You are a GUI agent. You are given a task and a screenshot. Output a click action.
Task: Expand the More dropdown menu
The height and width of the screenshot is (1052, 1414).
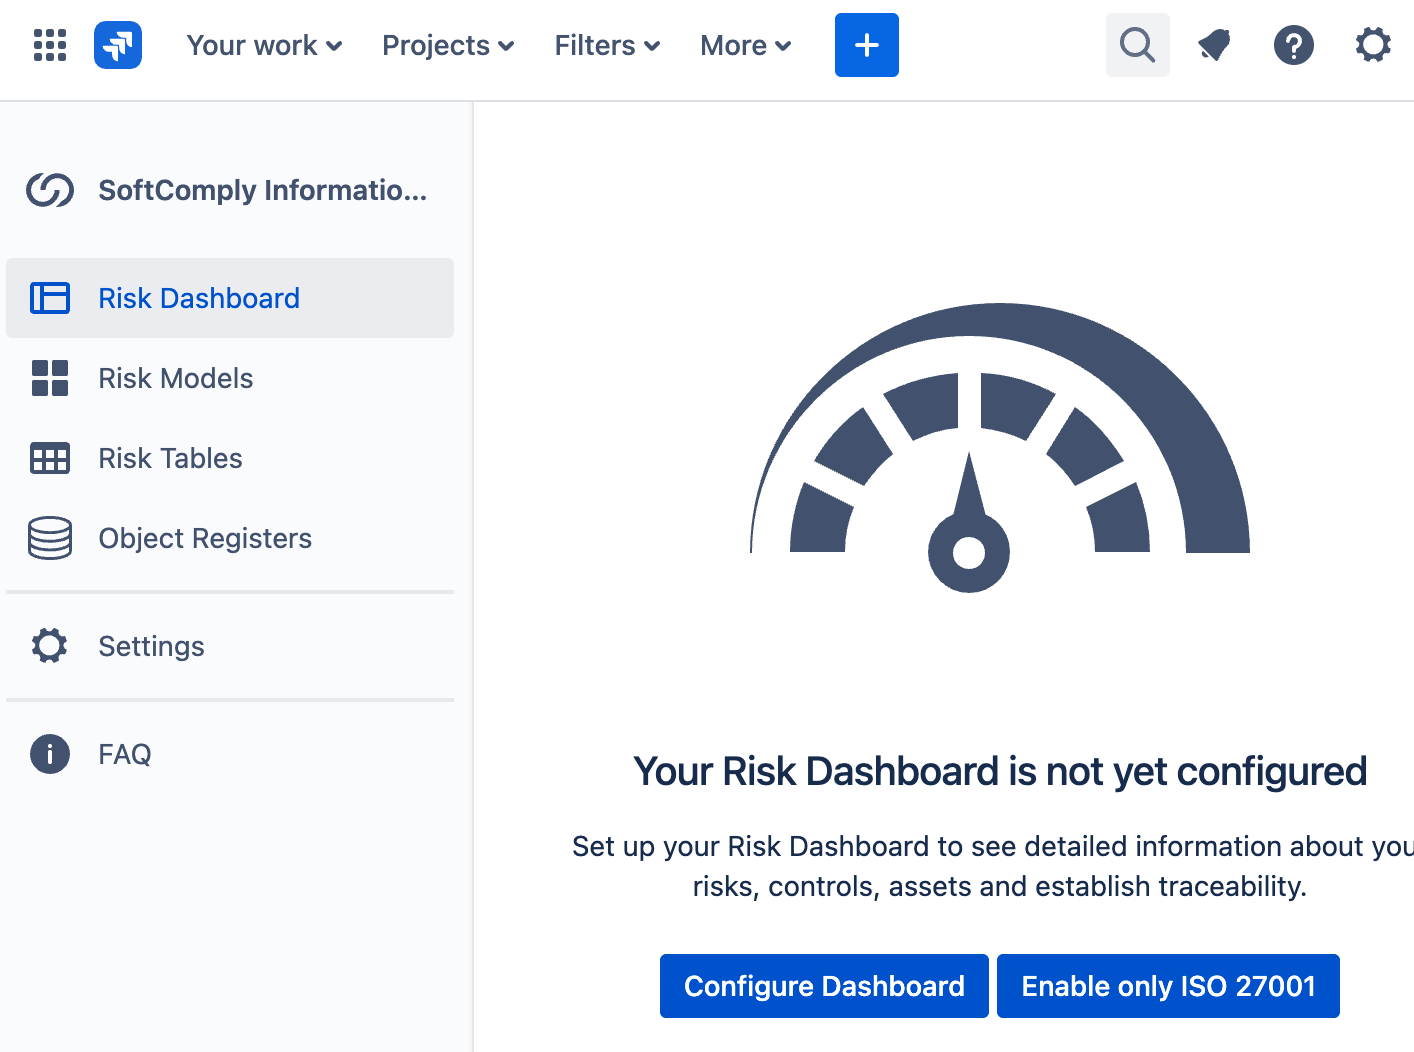(746, 45)
